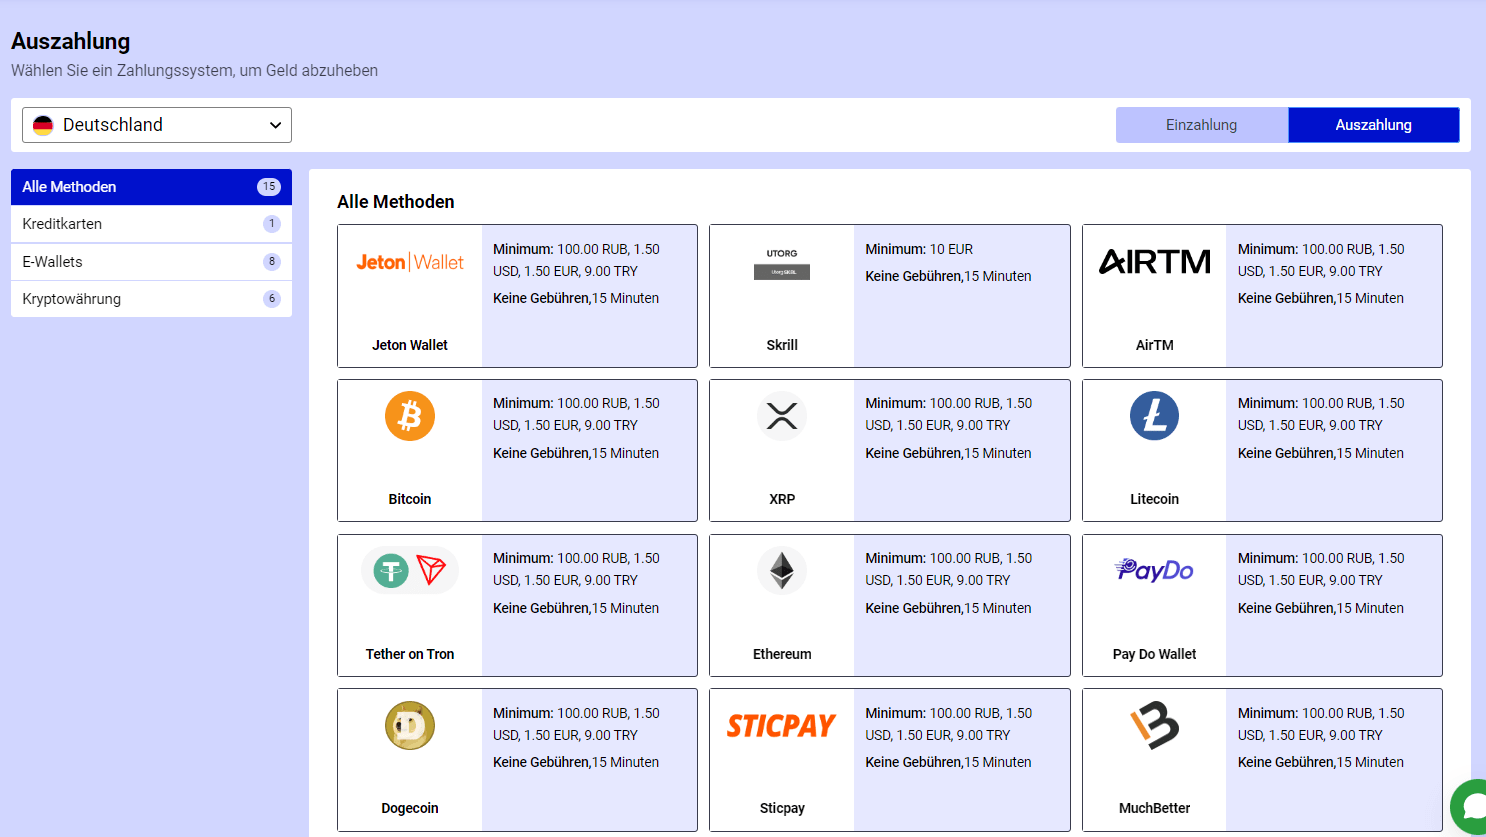Select the Dogecoin coin icon

(410, 725)
